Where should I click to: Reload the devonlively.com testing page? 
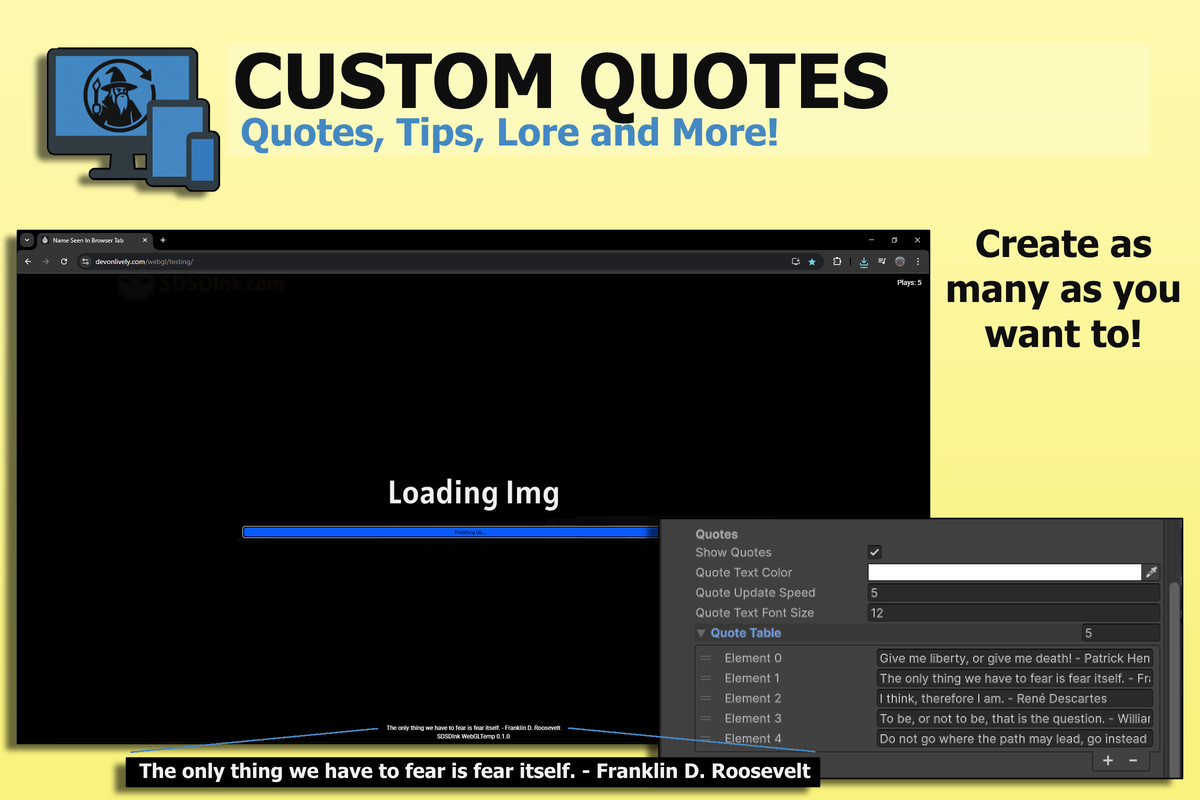(62, 261)
